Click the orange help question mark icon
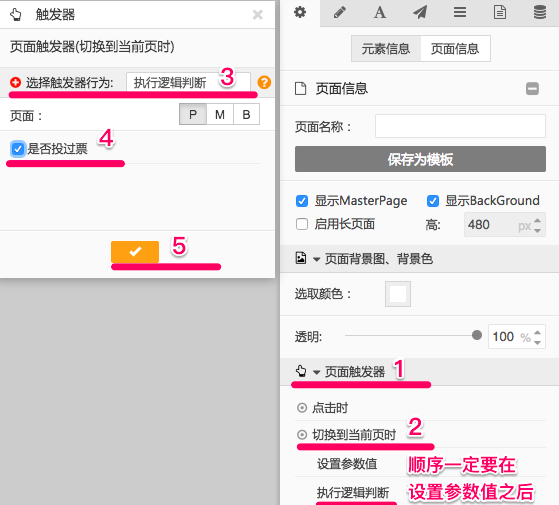The image size is (559, 505). pos(264,82)
